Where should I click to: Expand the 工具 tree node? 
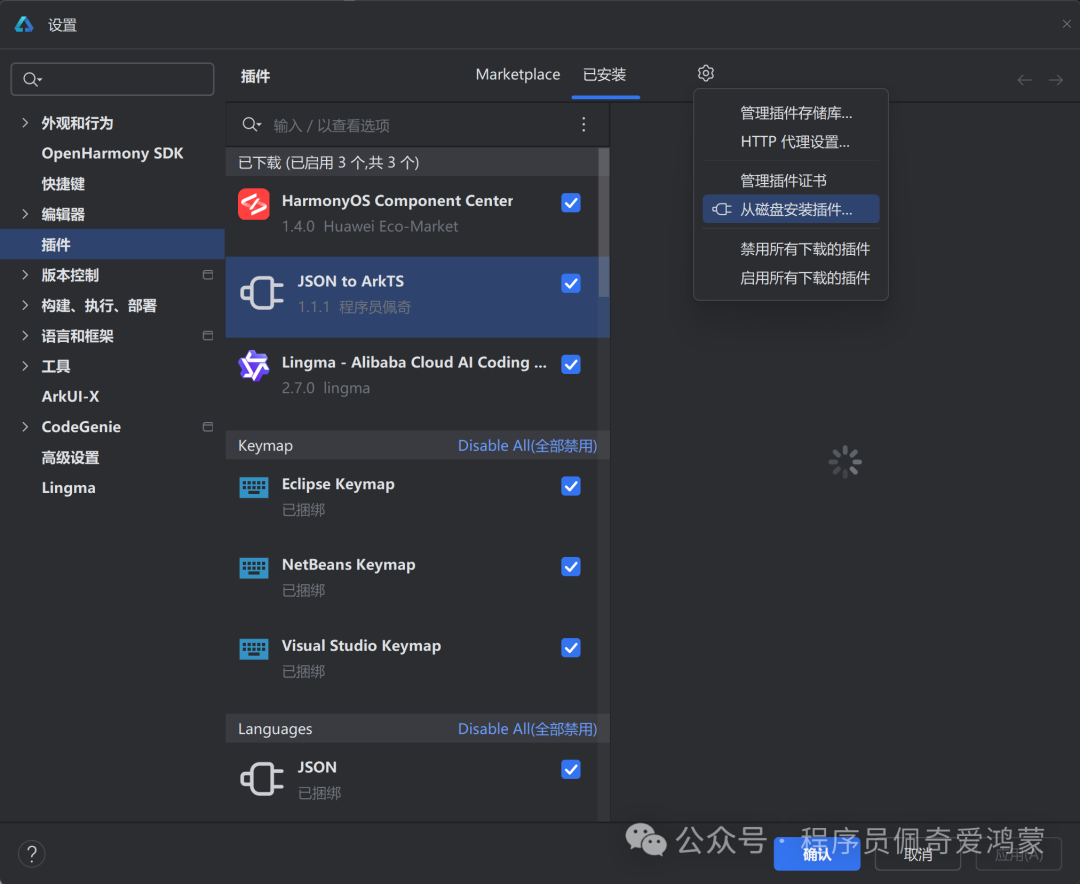coord(25,366)
